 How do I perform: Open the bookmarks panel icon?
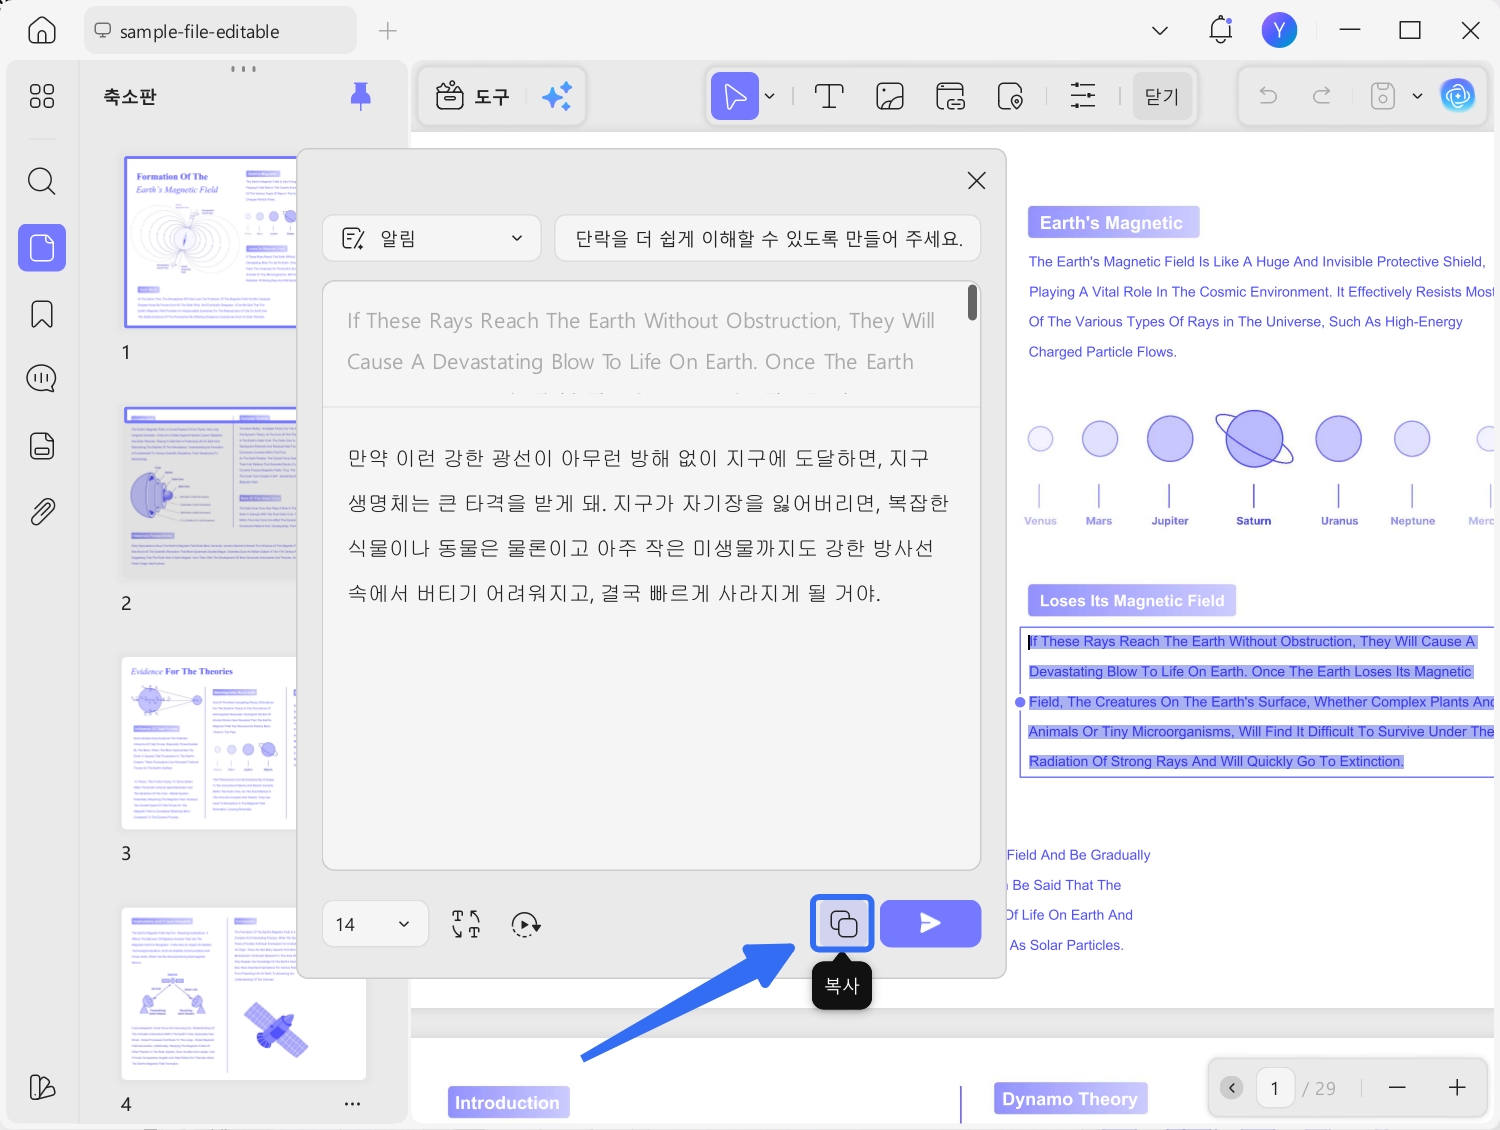point(42,314)
